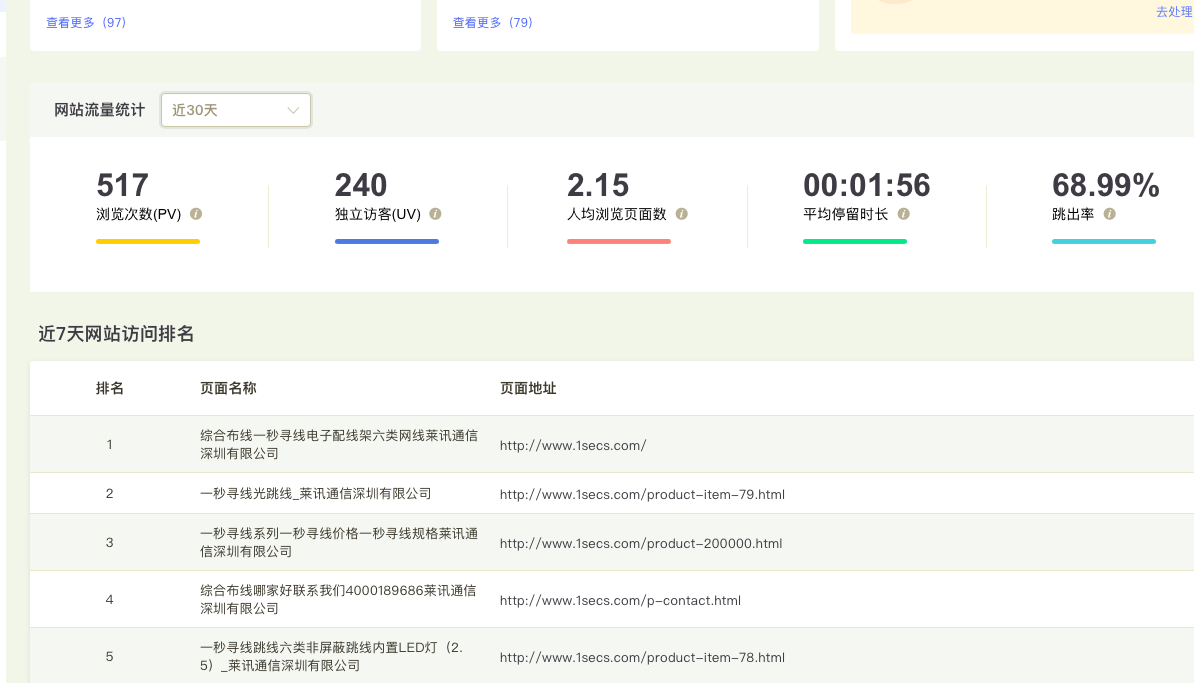Click info icon next to 跳出率
The image size is (1194, 683).
click(x=1109, y=214)
